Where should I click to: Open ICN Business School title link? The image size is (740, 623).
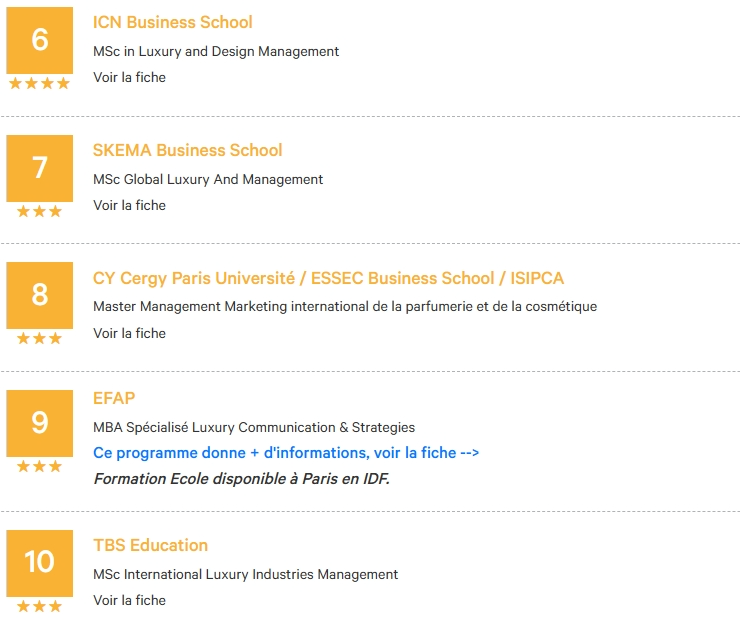[172, 22]
